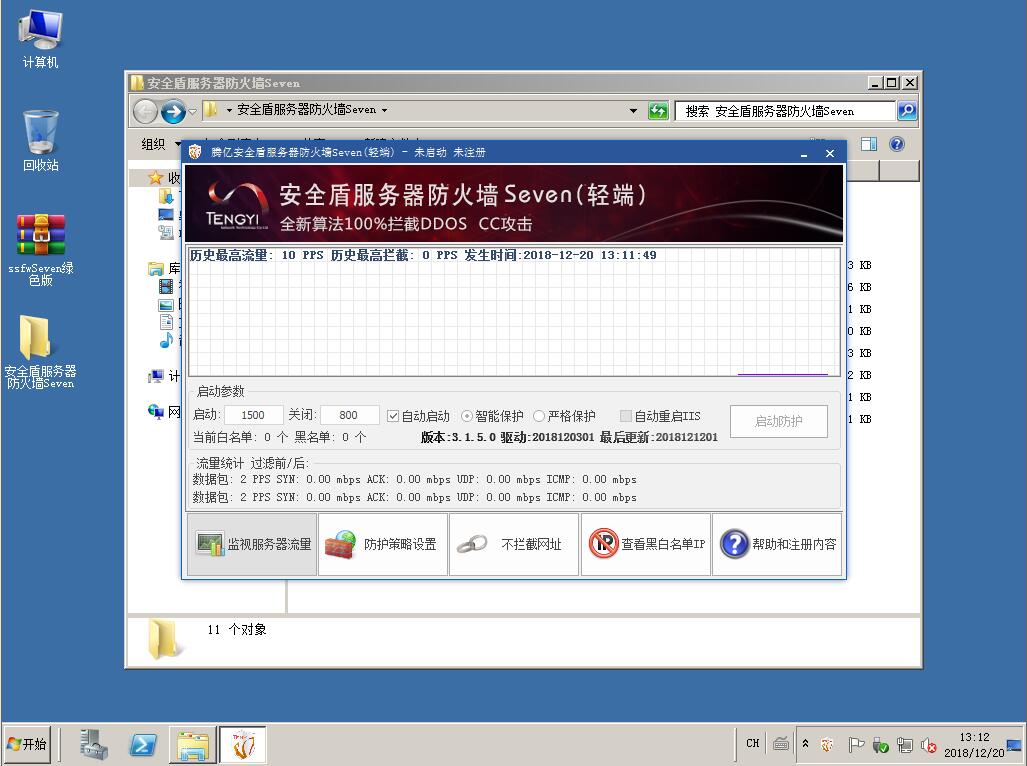This screenshot has height=766, width=1027.
Task: Open the 不拦截网址 tab
Action: coord(514,544)
